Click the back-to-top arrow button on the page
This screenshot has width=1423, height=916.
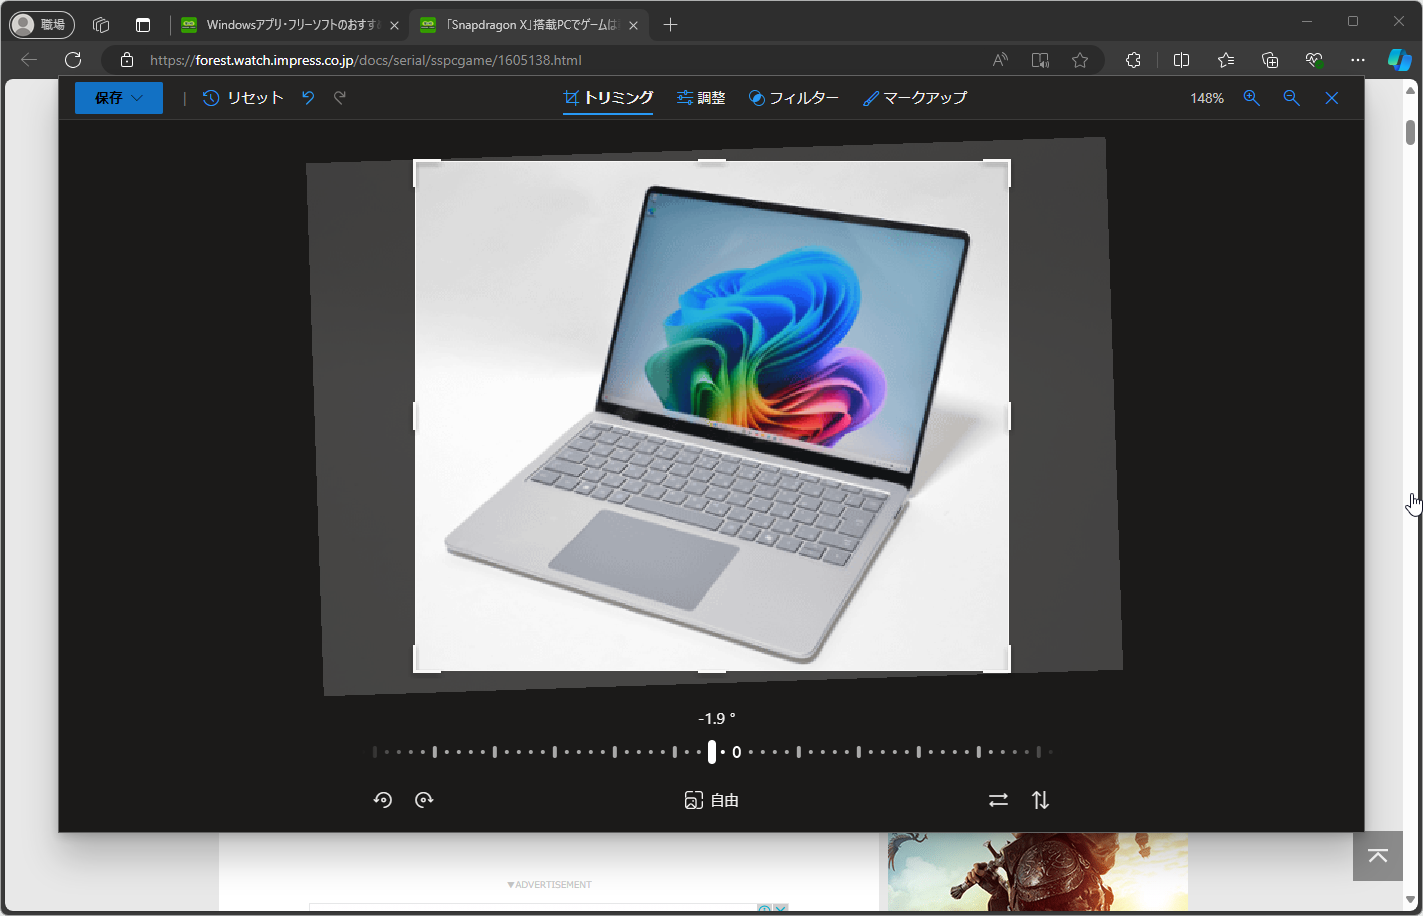click(1378, 856)
